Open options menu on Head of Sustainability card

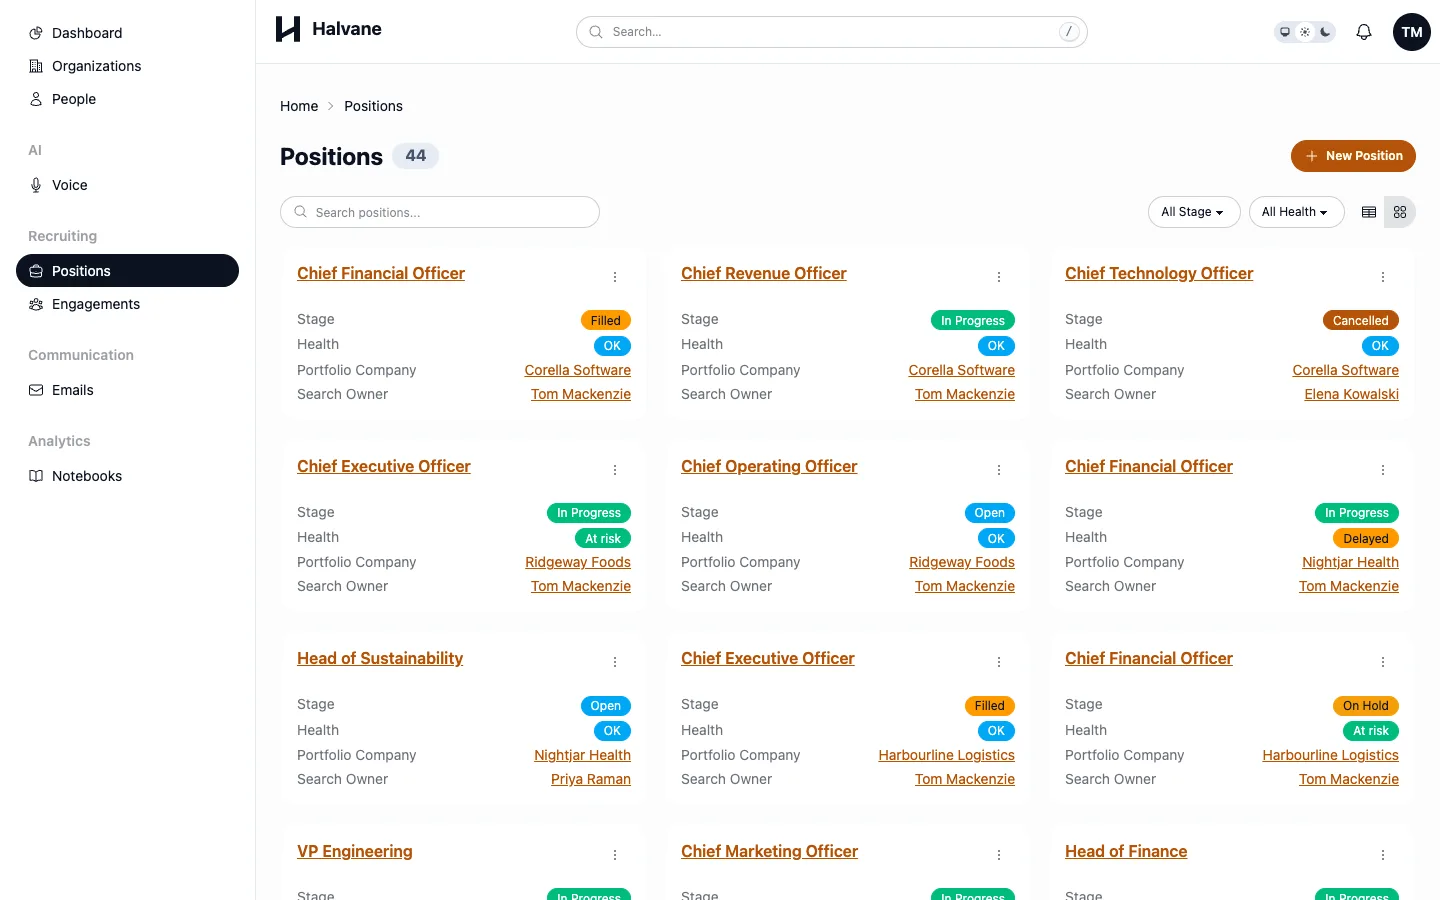pyautogui.click(x=615, y=662)
